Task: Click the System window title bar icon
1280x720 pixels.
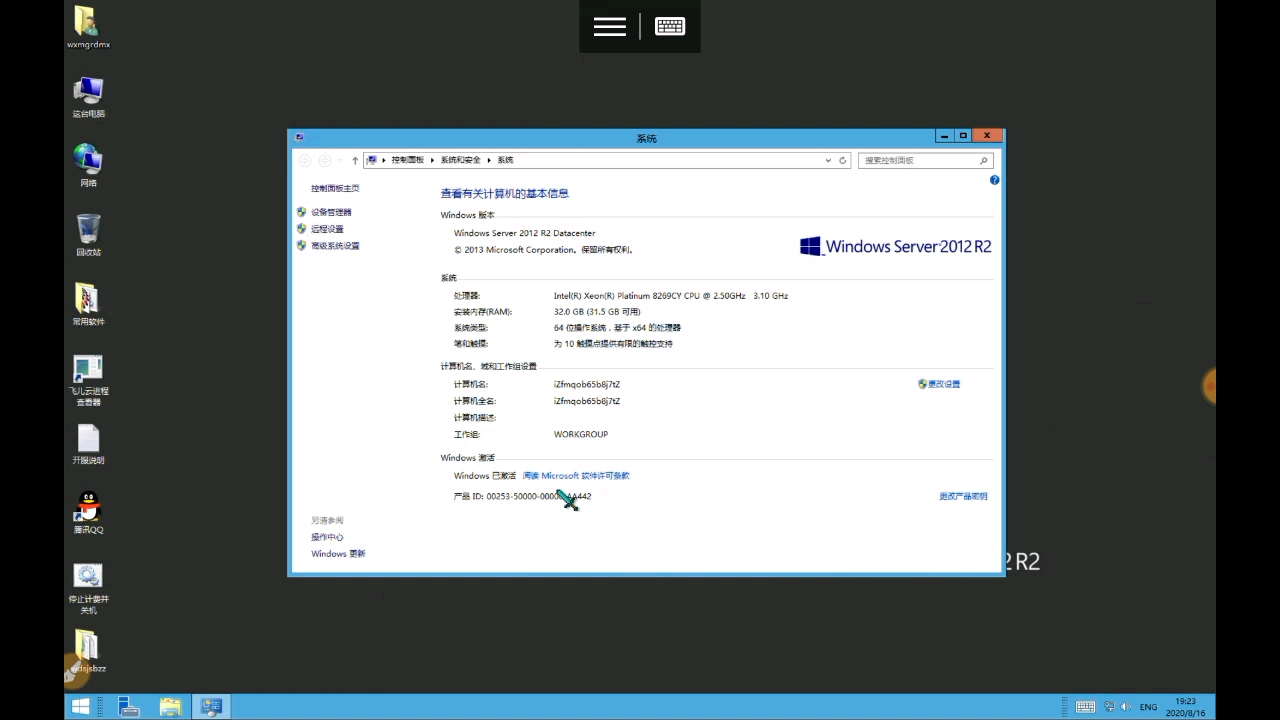Action: [299, 137]
